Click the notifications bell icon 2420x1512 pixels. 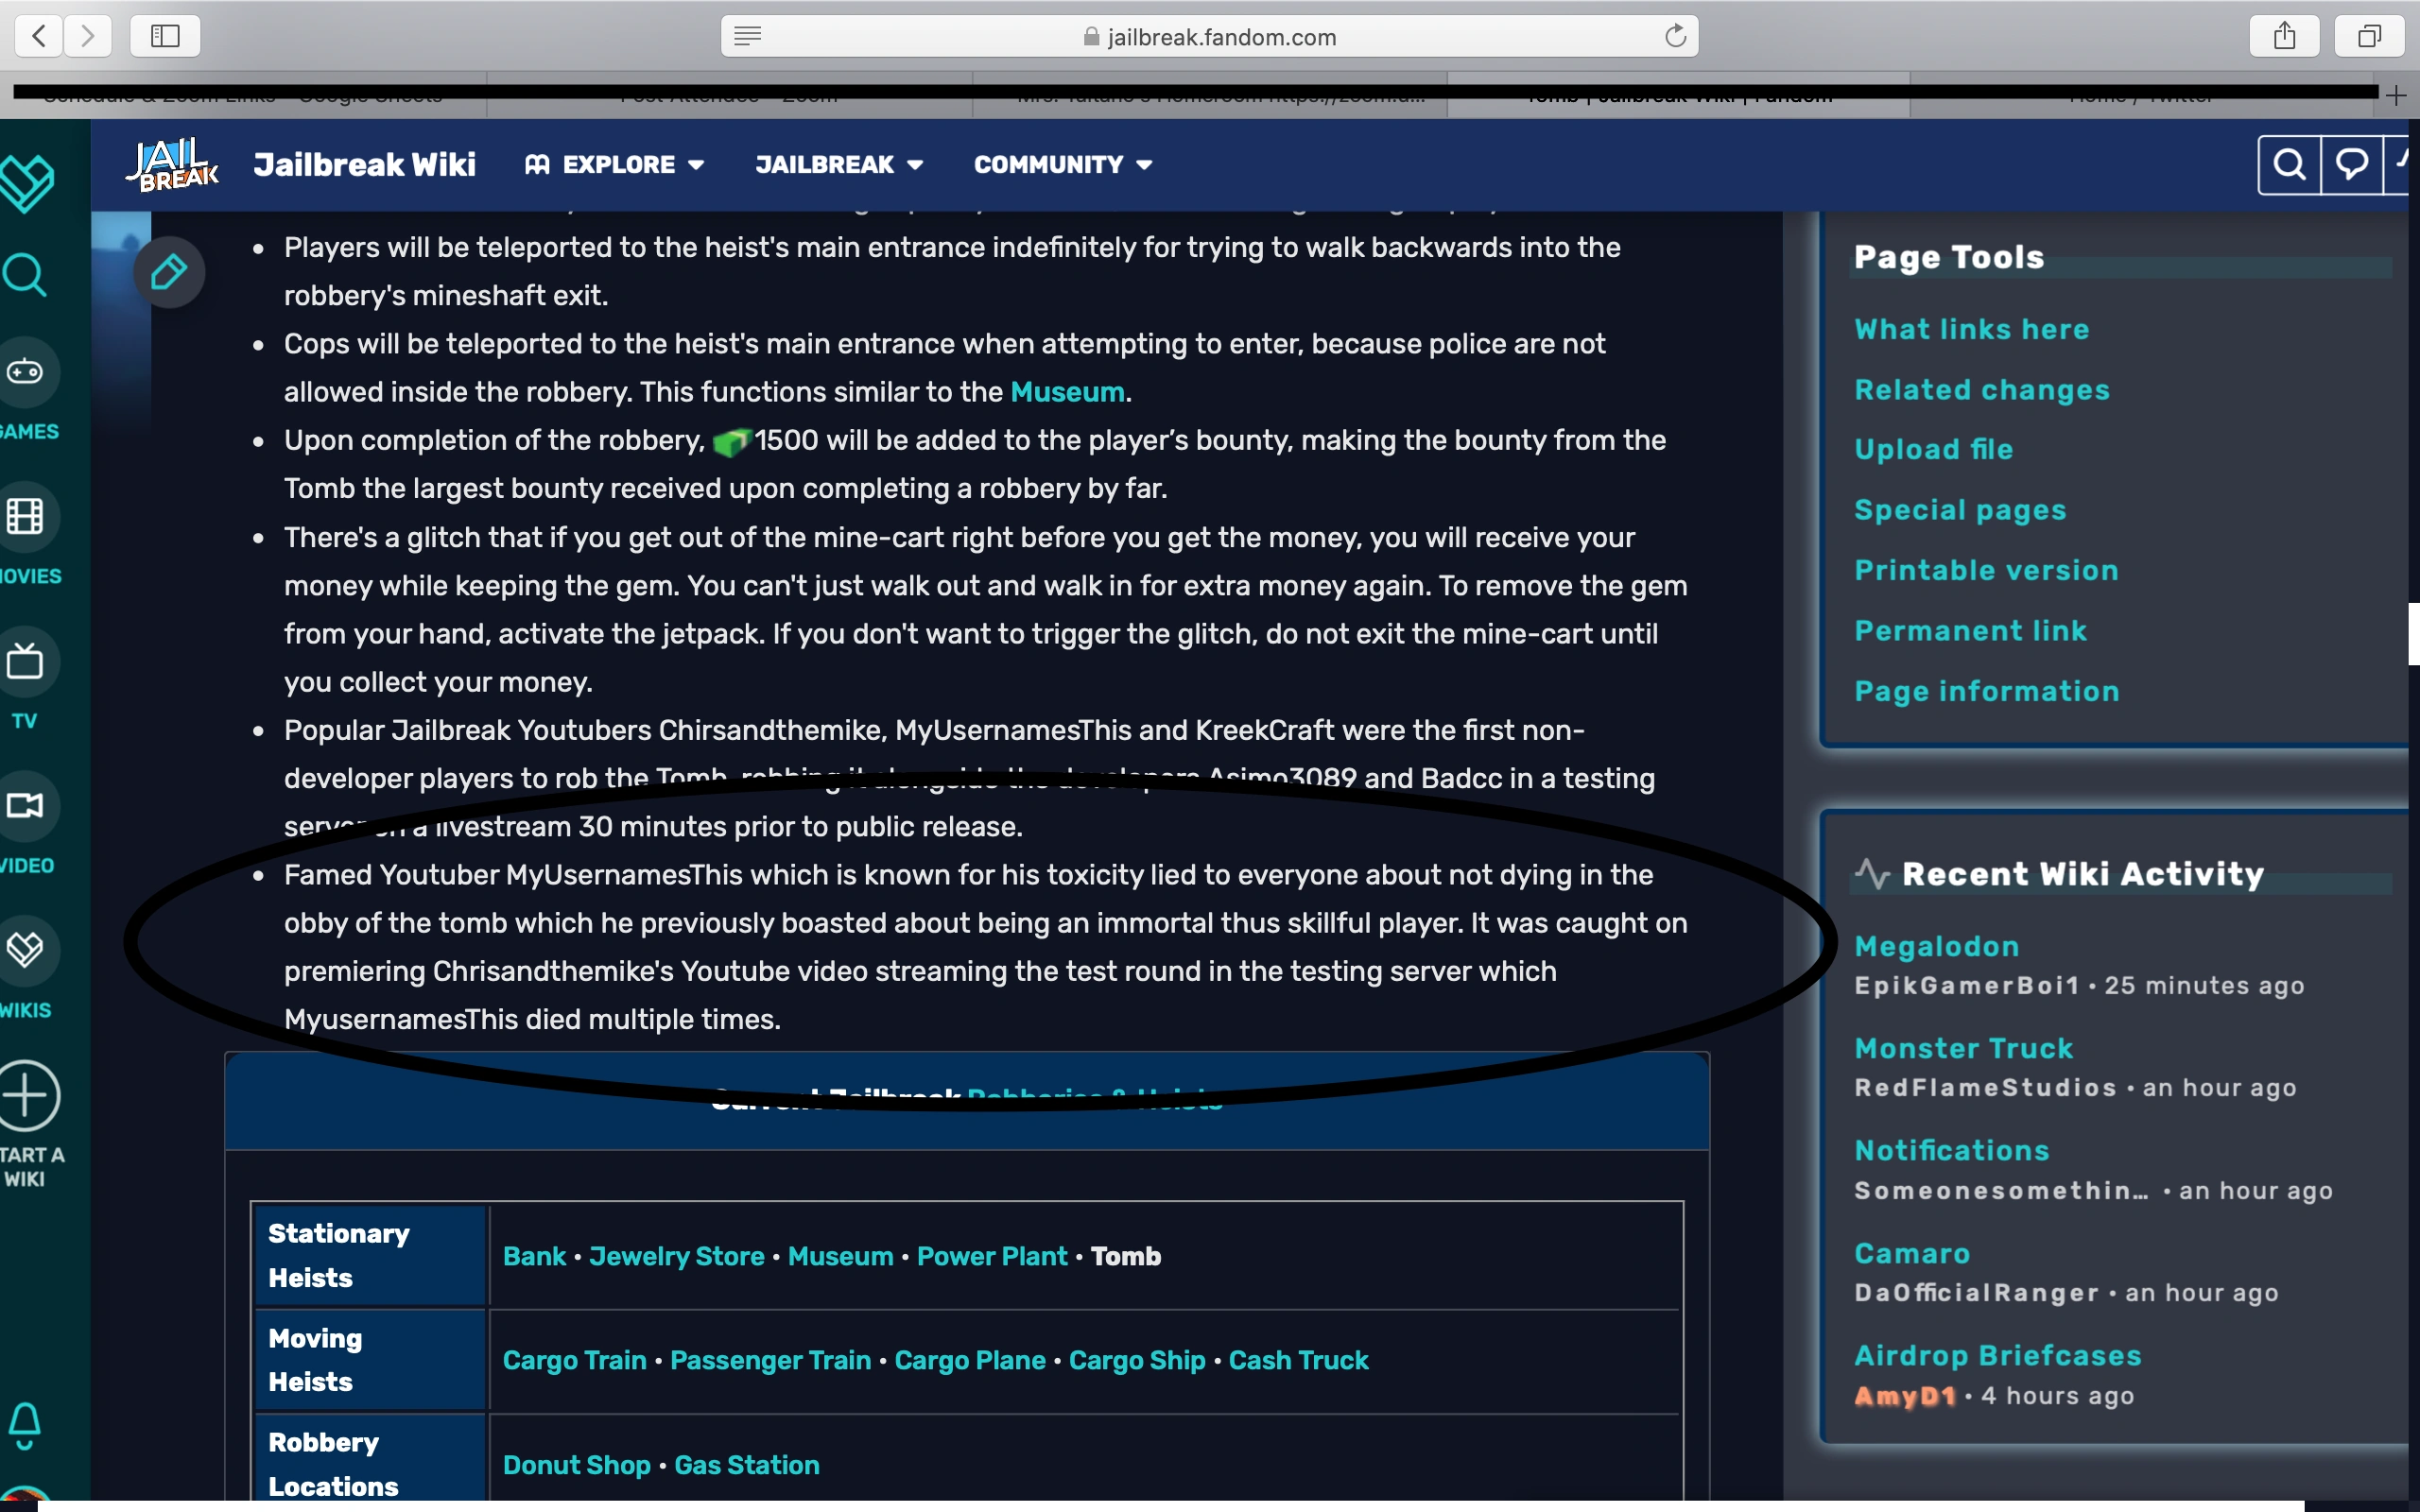tap(25, 1423)
